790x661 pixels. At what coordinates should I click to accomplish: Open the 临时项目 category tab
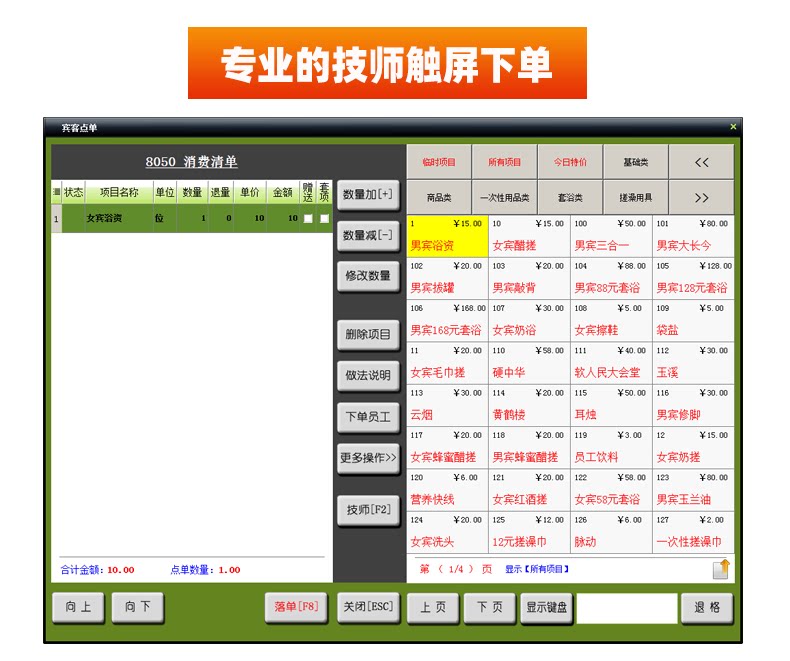[439, 162]
